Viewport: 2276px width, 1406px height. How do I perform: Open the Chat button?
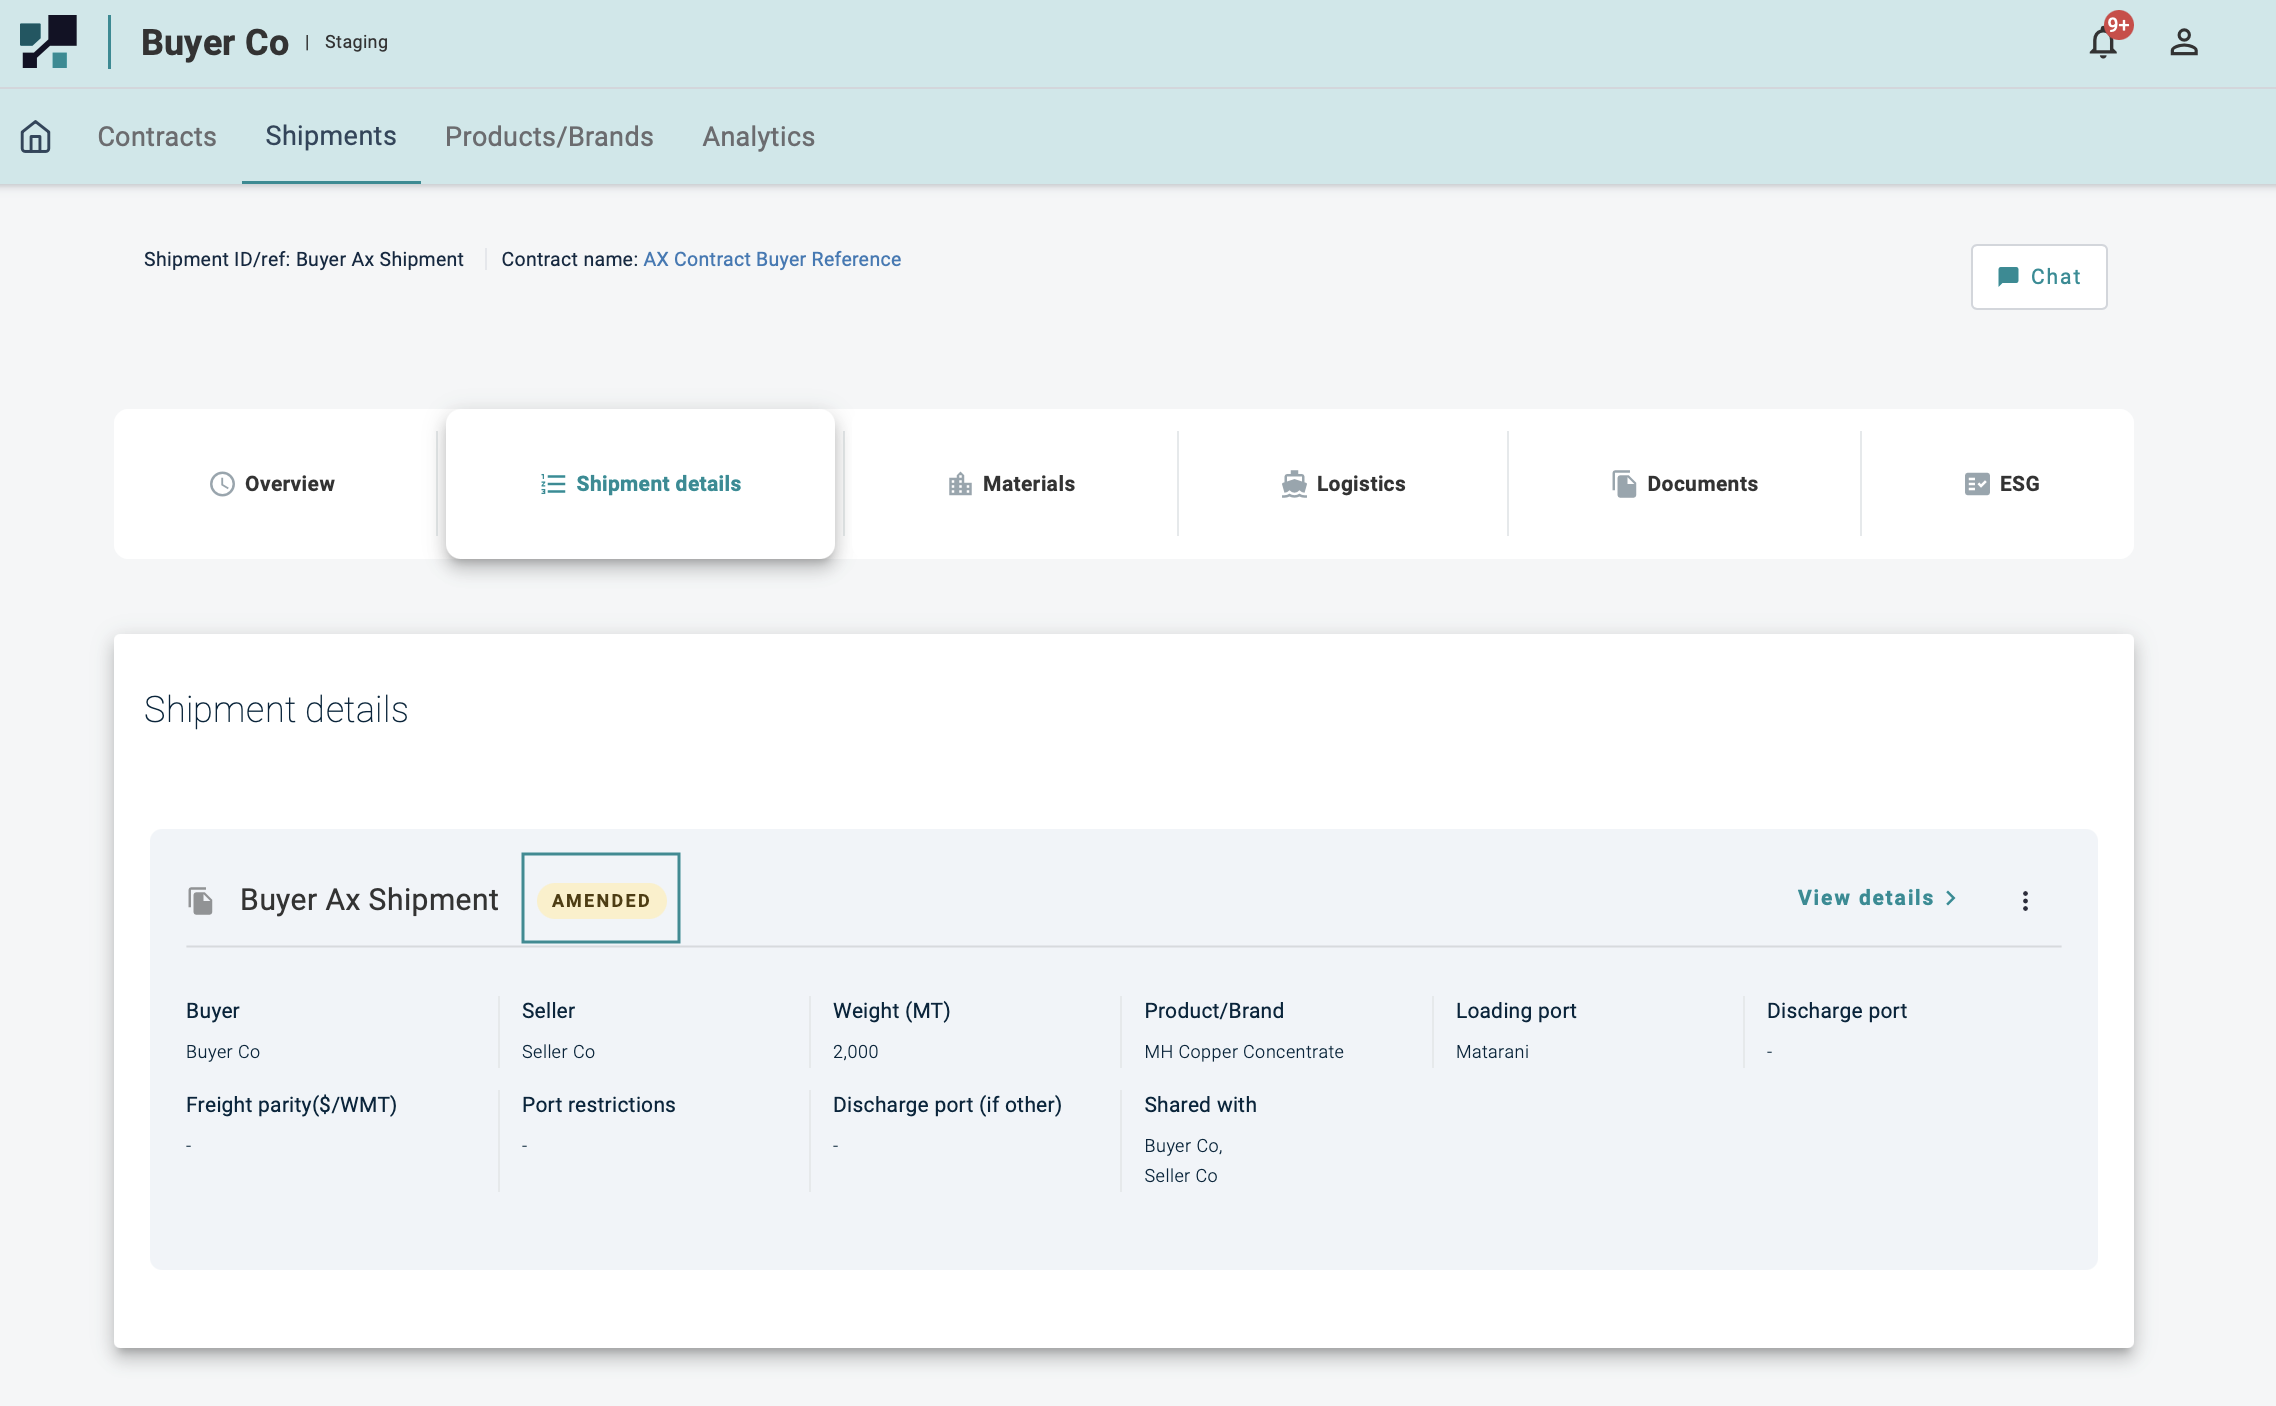2039,277
